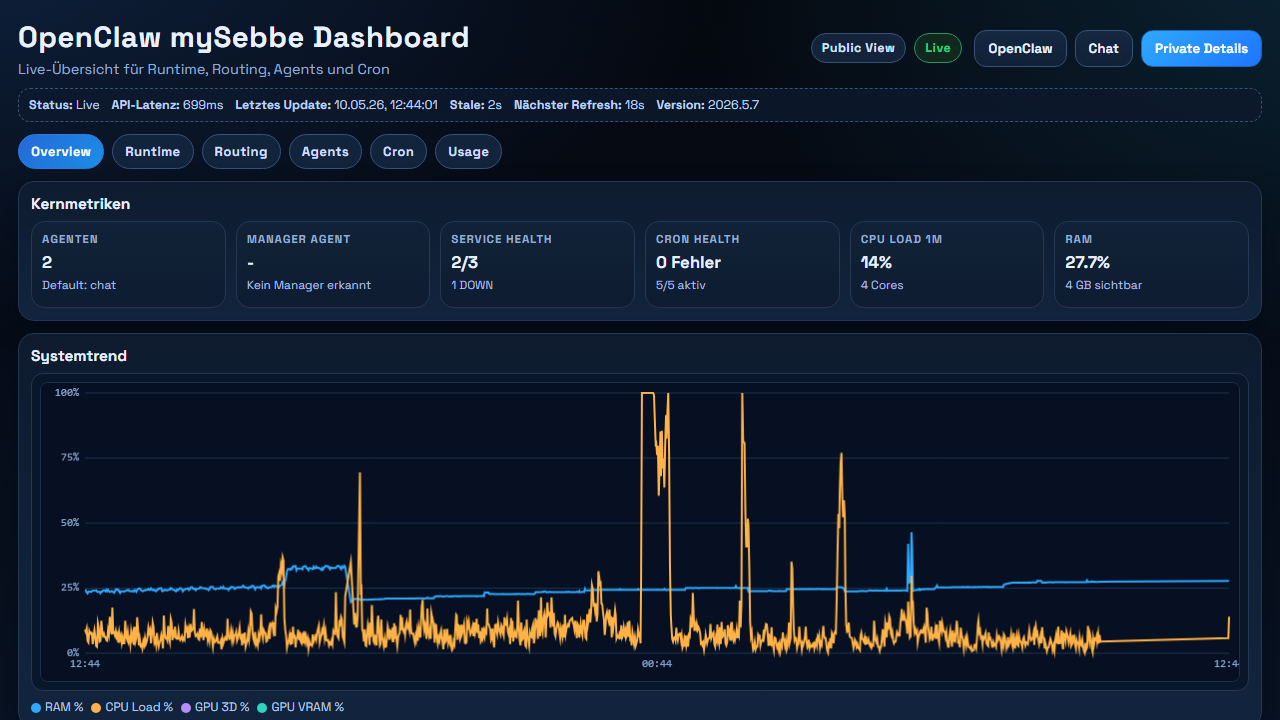Select the Cron Health card
1280x720 pixels.
click(x=742, y=264)
